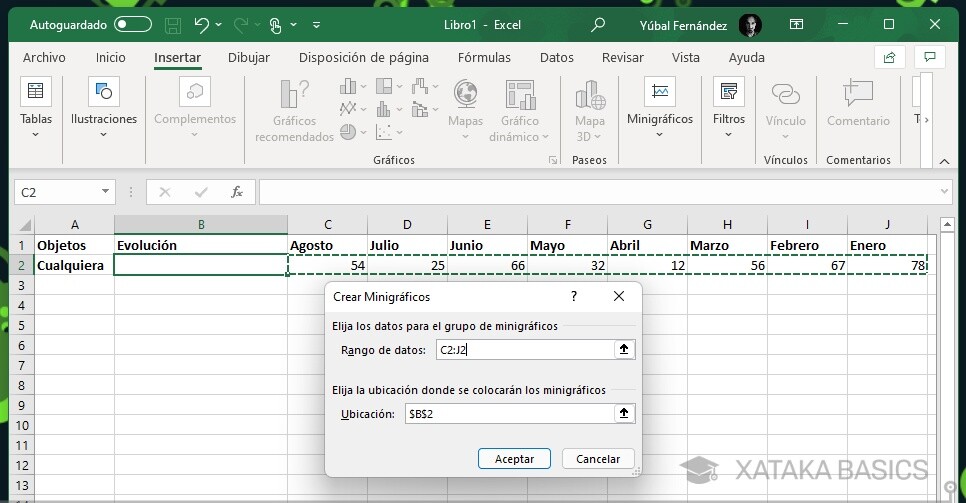The width and height of the screenshot is (966, 503).
Task: Click the Cancelar button
Action: 598,459
